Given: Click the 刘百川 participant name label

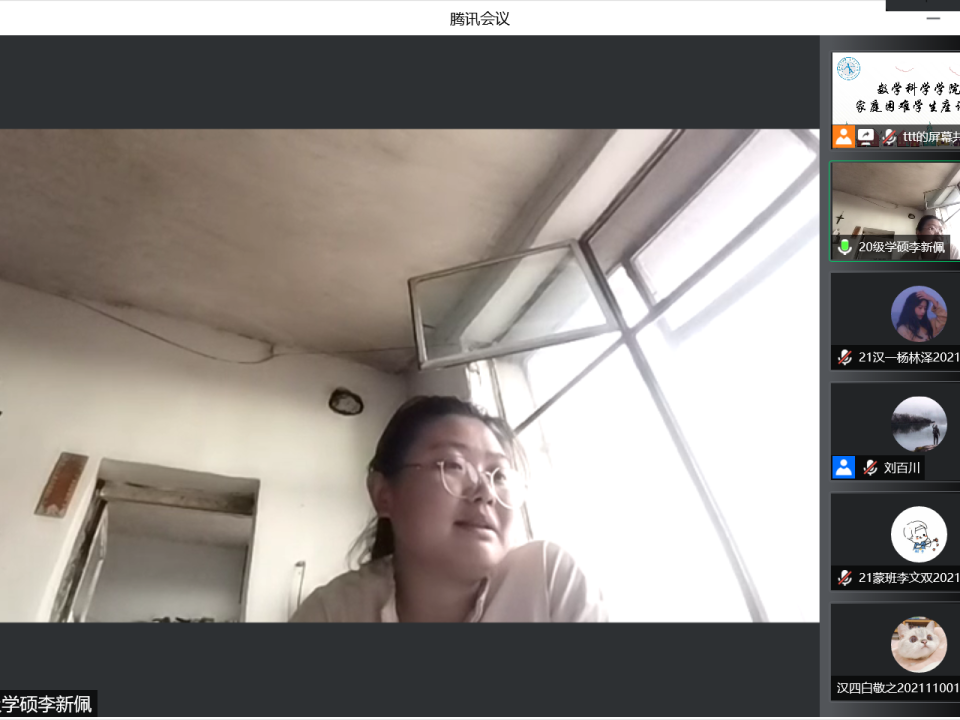Looking at the screenshot, I should [x=902, y=467].
